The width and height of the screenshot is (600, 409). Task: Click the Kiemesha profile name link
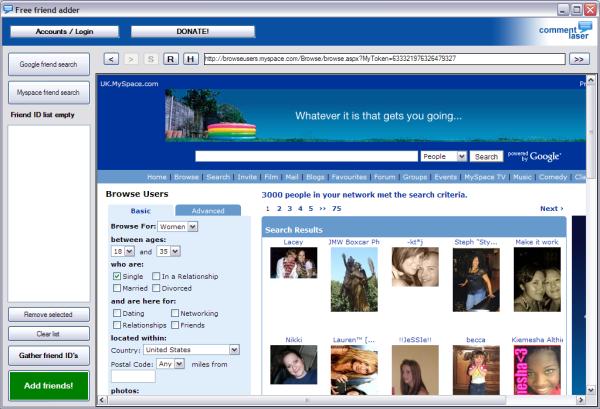[x=537, y=340]
